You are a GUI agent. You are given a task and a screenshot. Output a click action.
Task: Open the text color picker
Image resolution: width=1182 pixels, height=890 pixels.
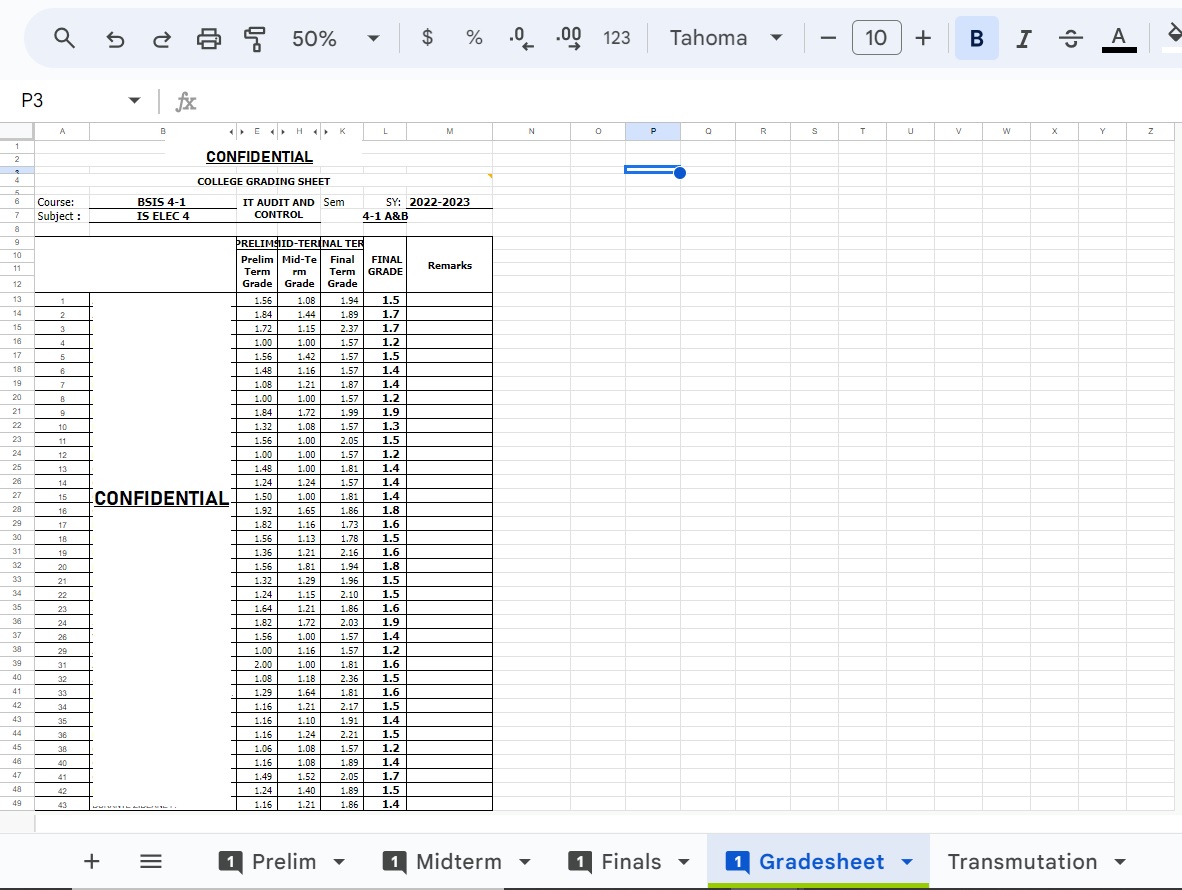1119,38
